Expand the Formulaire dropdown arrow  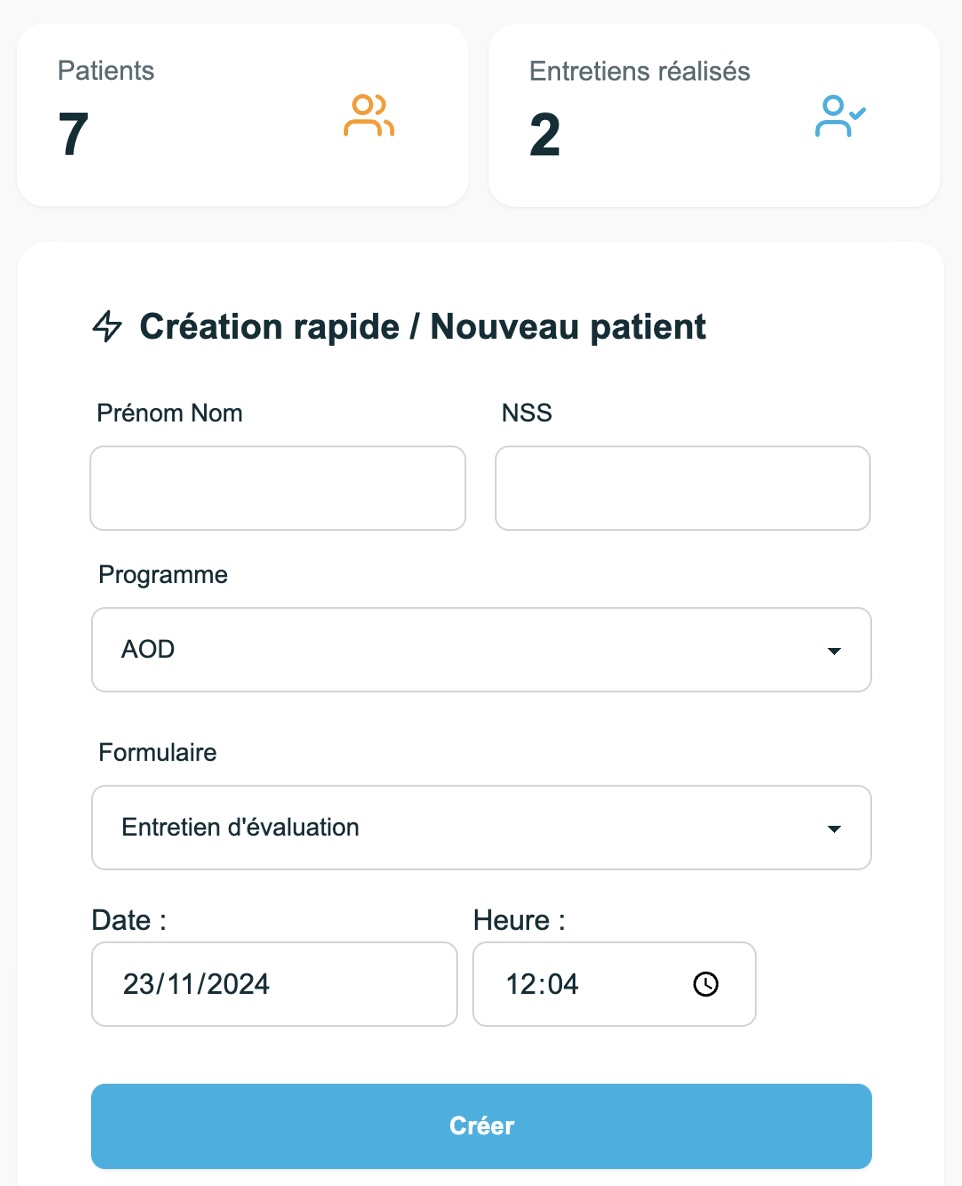pyautogui.click(x=834, y=829)
